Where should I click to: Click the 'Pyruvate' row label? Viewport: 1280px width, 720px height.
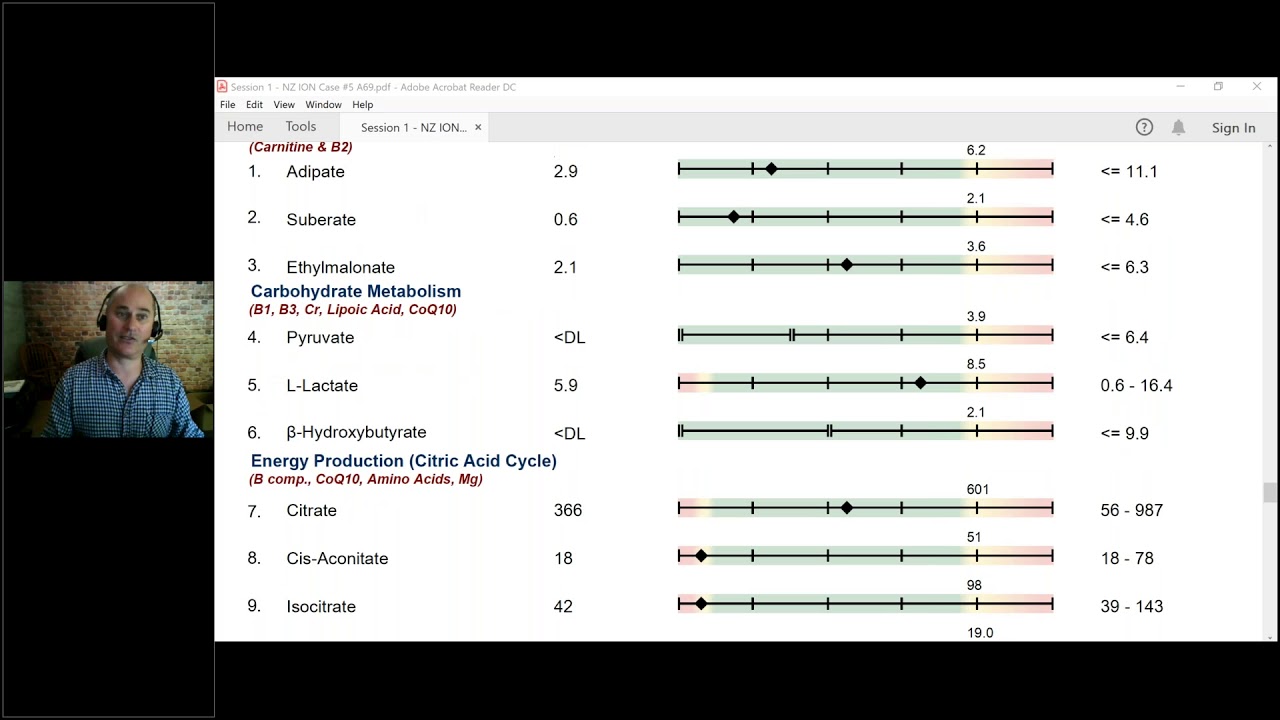coord(320,338)
